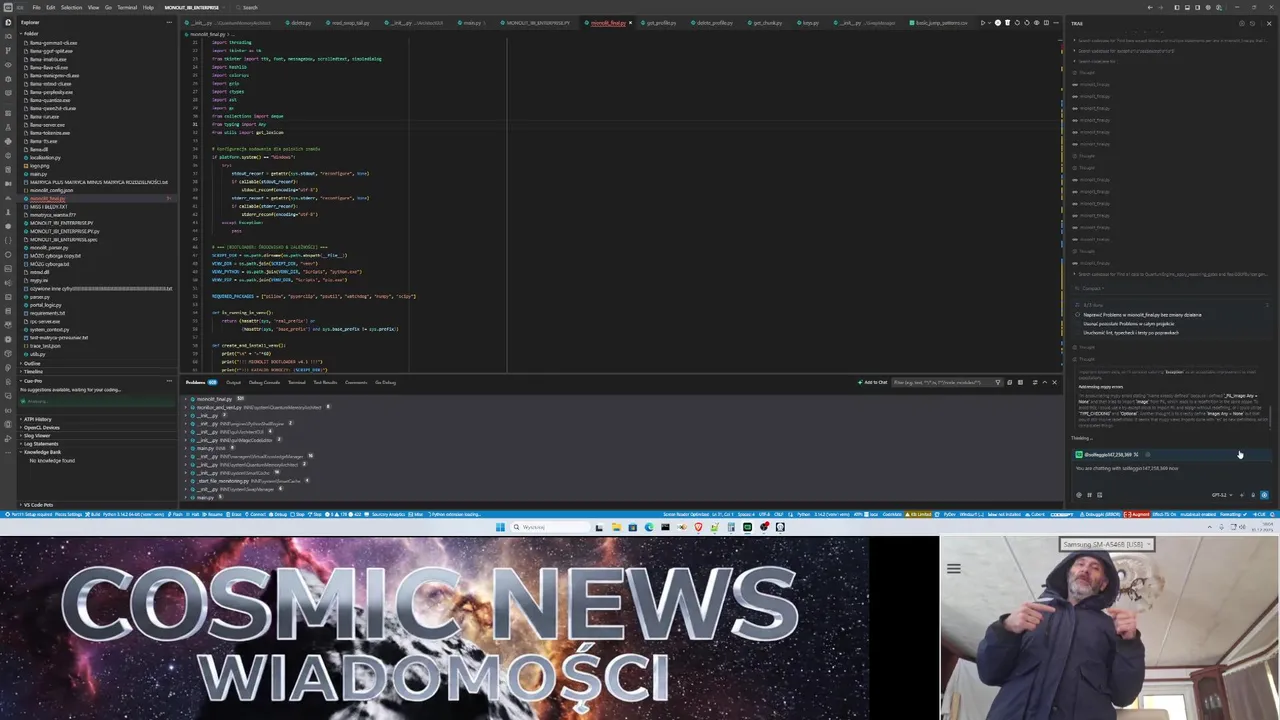Screen dimensions: 1280x720
Task: Open the editor More Actions ellipsis
Action: click(1056, 23)
